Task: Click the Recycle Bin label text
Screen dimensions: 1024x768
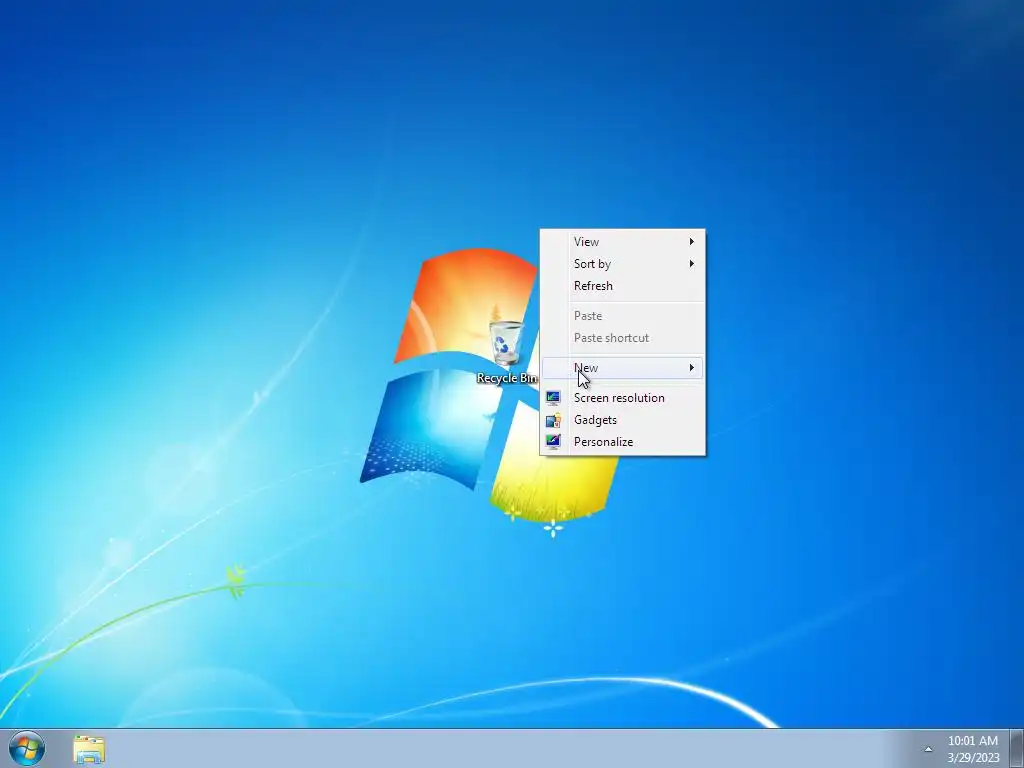Action: [x=507, y=378]
